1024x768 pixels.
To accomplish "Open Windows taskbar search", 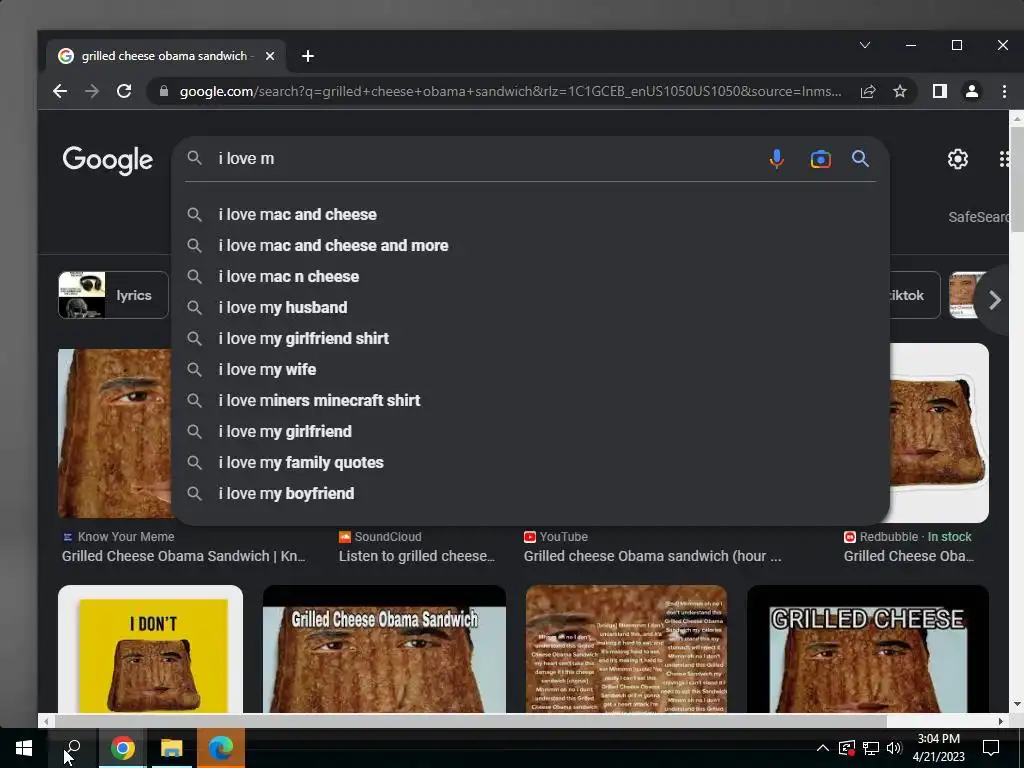I will (x=73, y=748).
